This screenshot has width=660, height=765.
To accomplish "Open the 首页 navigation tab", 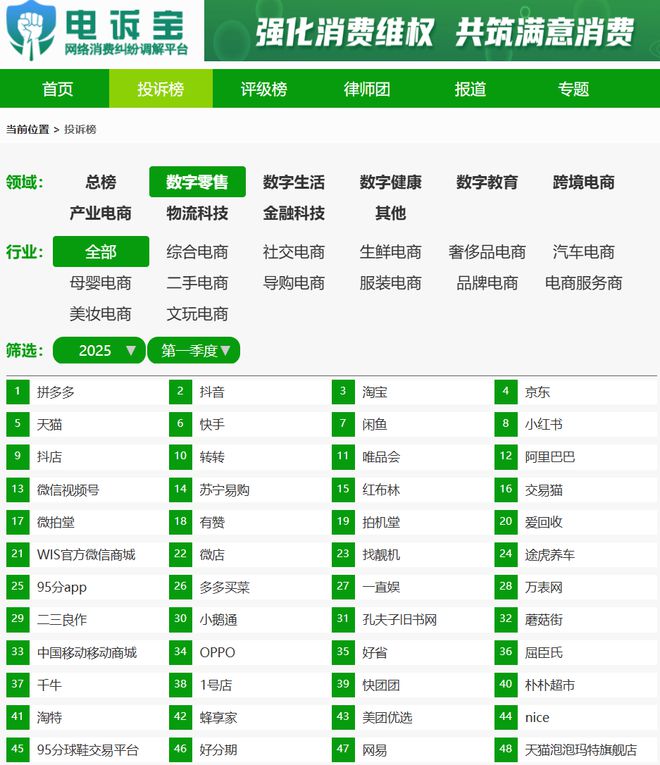I will tap(57, 89).
